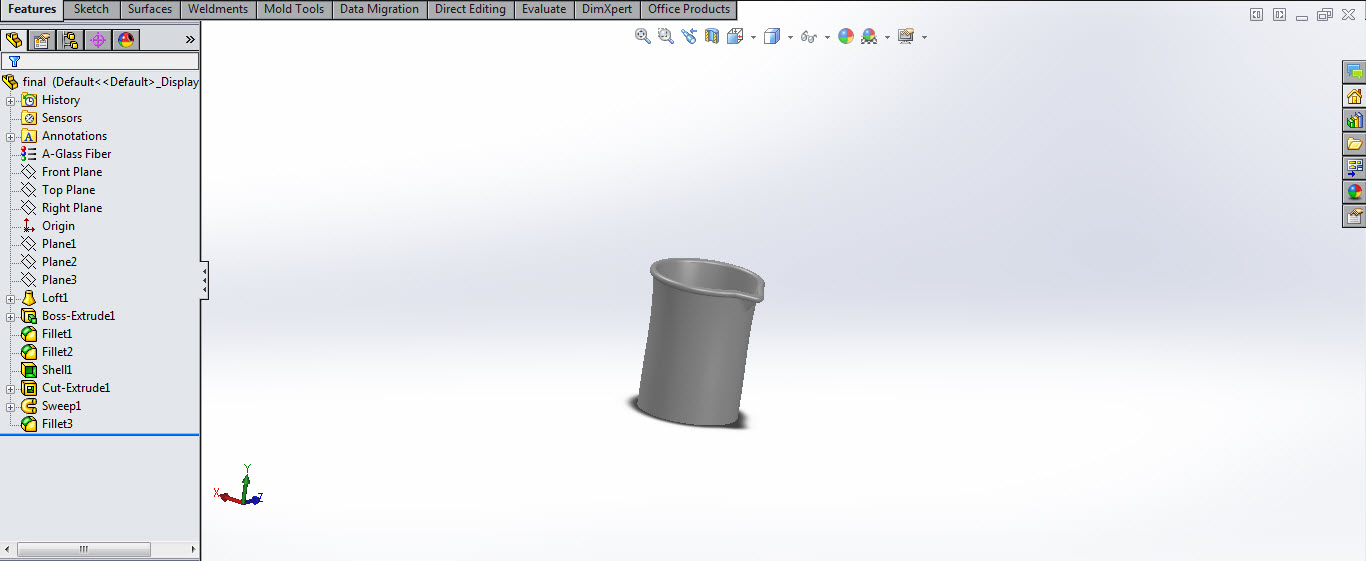Click the feature tree horizontal scrollbar
This screenshot has height=561, width=1366.
pos(100,549)
